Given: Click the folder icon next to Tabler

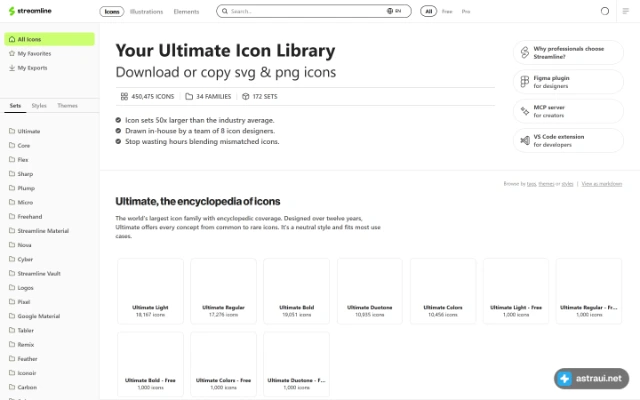Looking at the screenshot, I should click(x=12, y=330).
